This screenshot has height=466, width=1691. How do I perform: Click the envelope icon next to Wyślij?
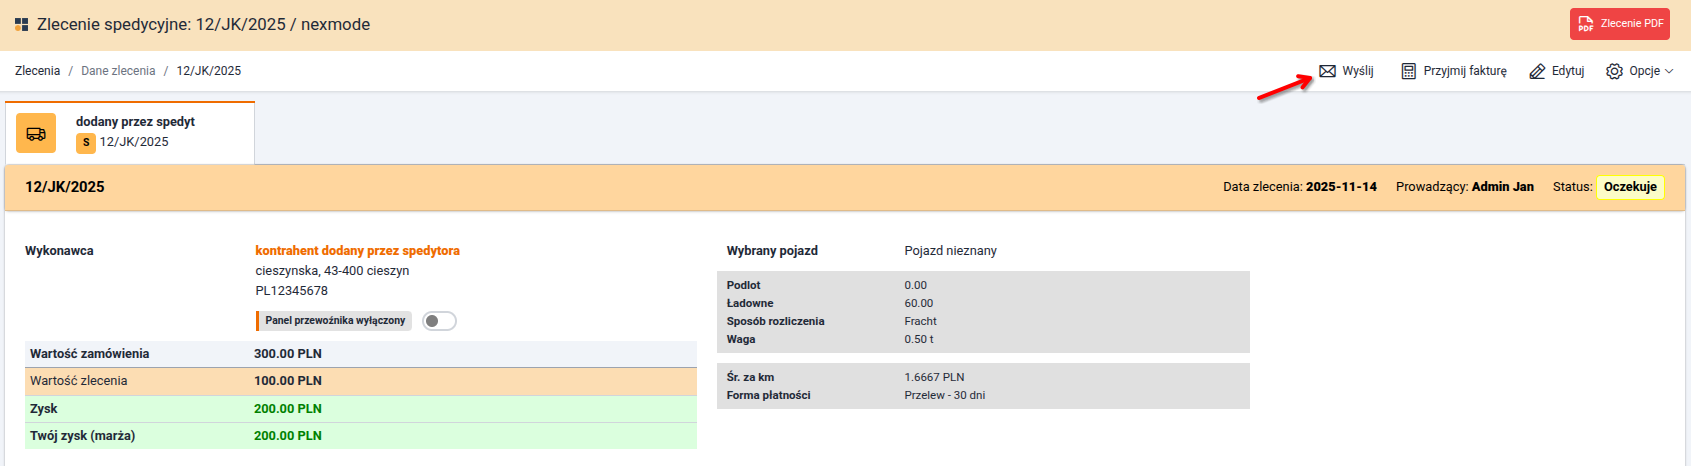point(1327,71)
